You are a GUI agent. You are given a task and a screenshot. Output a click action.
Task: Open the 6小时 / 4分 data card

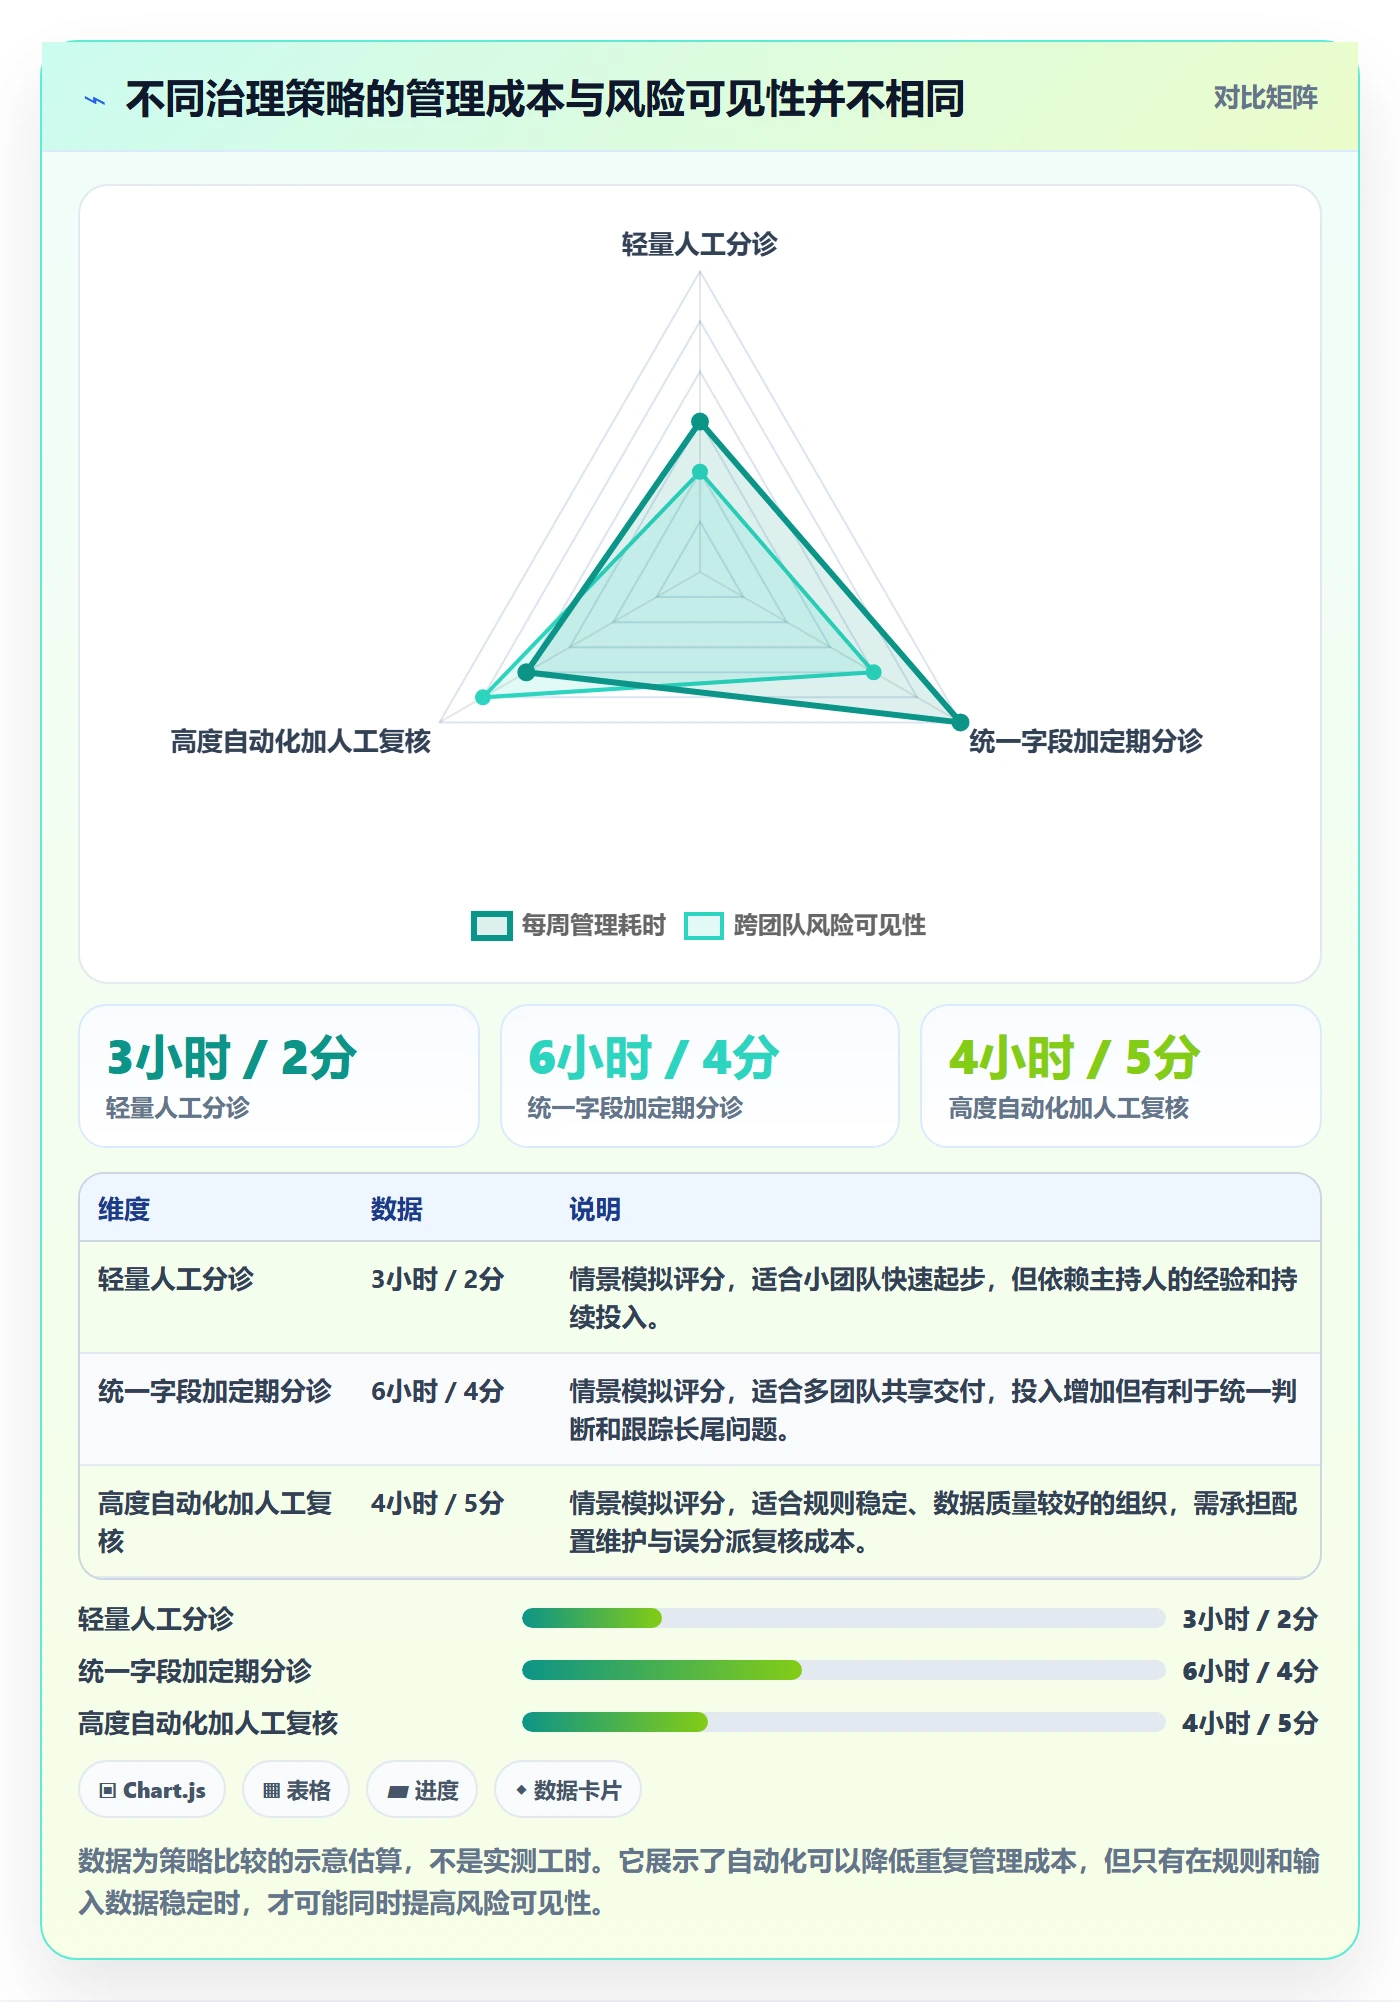tap(700, 1076)
